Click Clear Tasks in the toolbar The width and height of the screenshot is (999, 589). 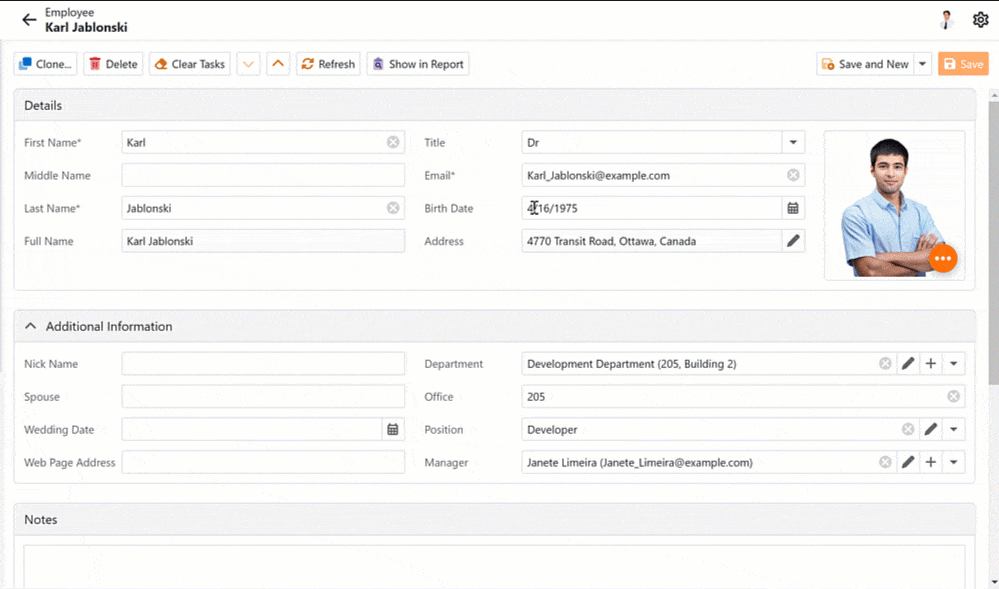click(x=189, y=63)
